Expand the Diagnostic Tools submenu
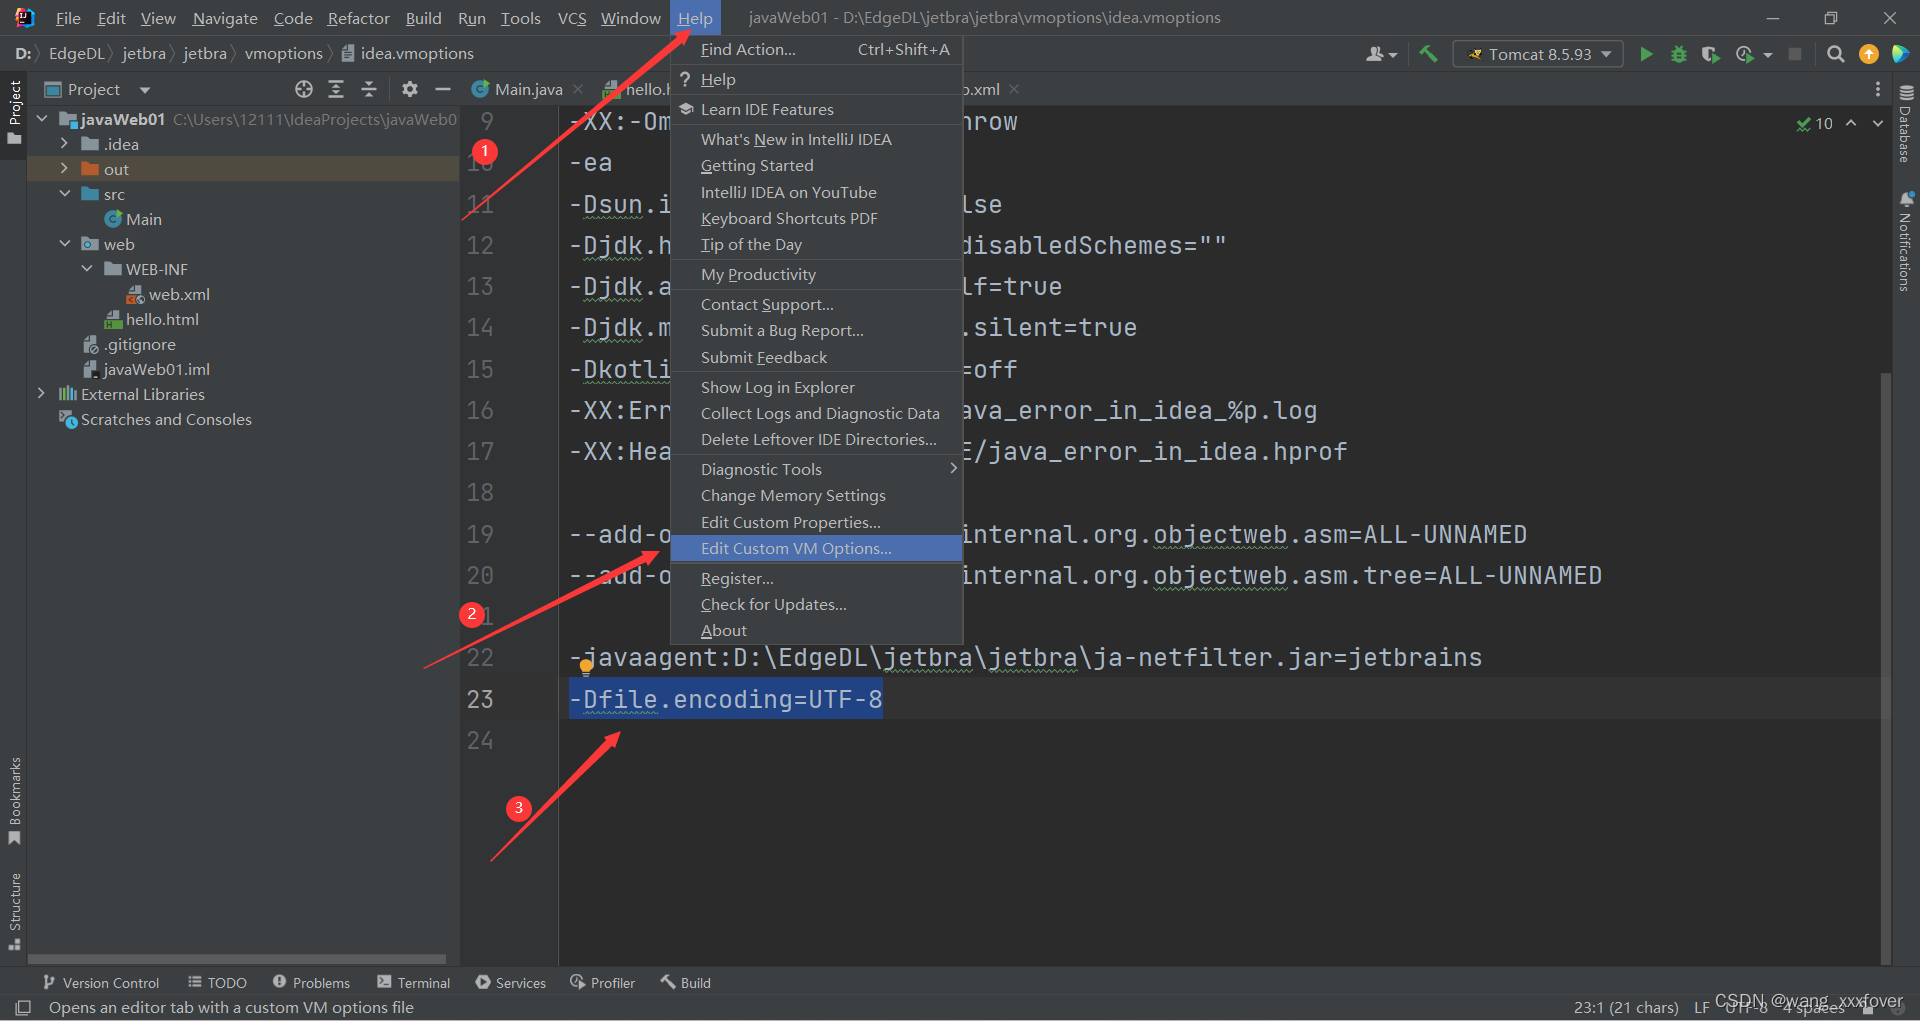1920x1021 pixels. [x=816, y=469]
